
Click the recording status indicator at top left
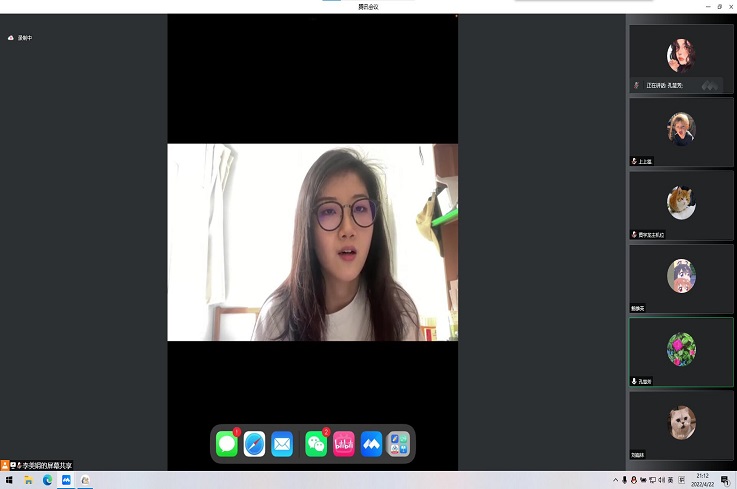[20, 38]
